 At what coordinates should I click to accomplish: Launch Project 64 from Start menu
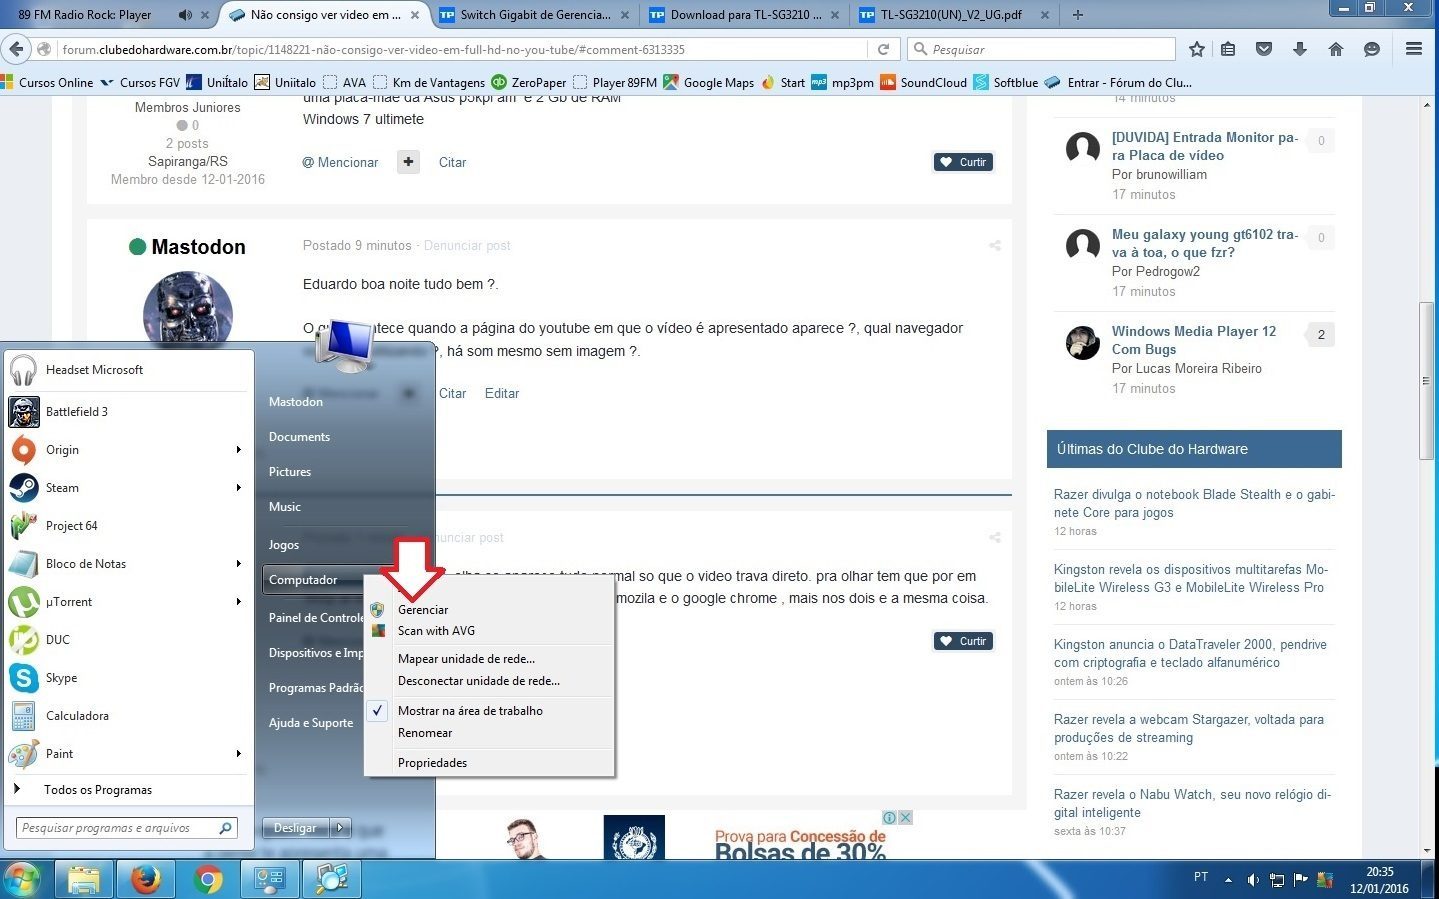(127, 525)
